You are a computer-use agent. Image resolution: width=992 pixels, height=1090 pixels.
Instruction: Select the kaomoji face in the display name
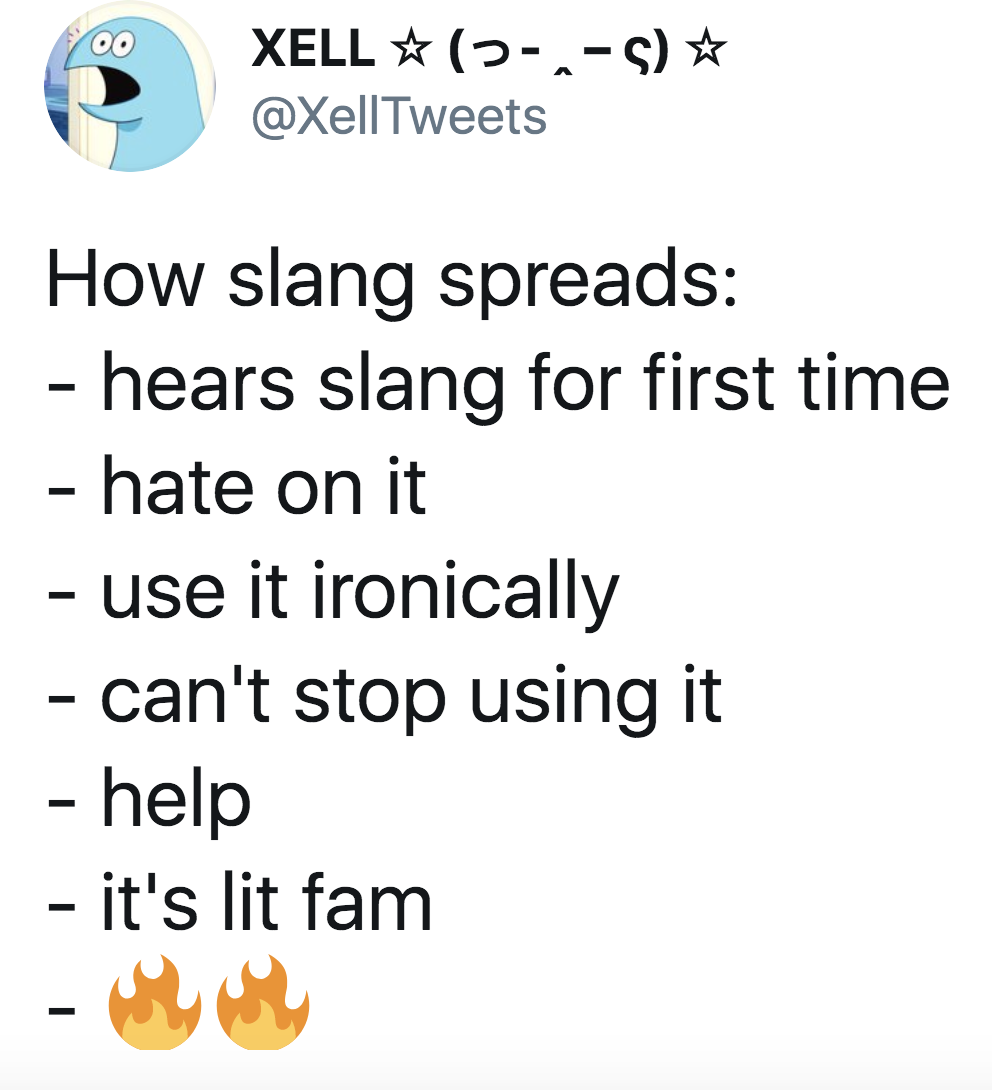click(558, 51)
